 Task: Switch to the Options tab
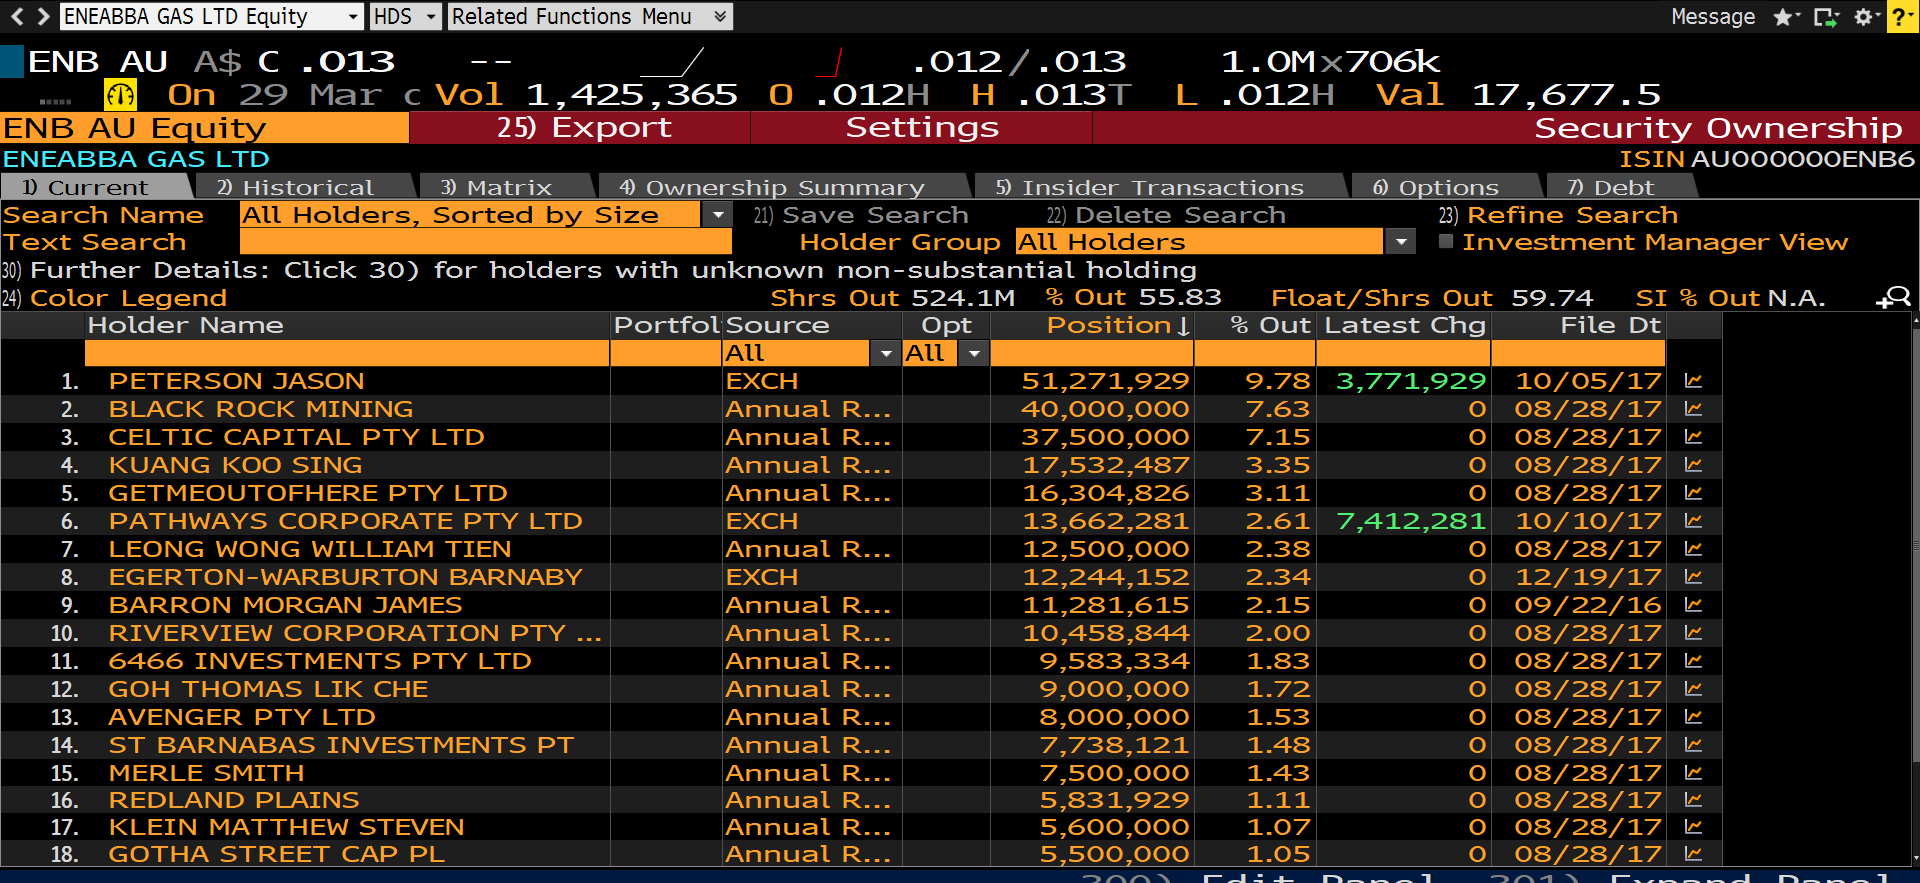(1445, 187)
